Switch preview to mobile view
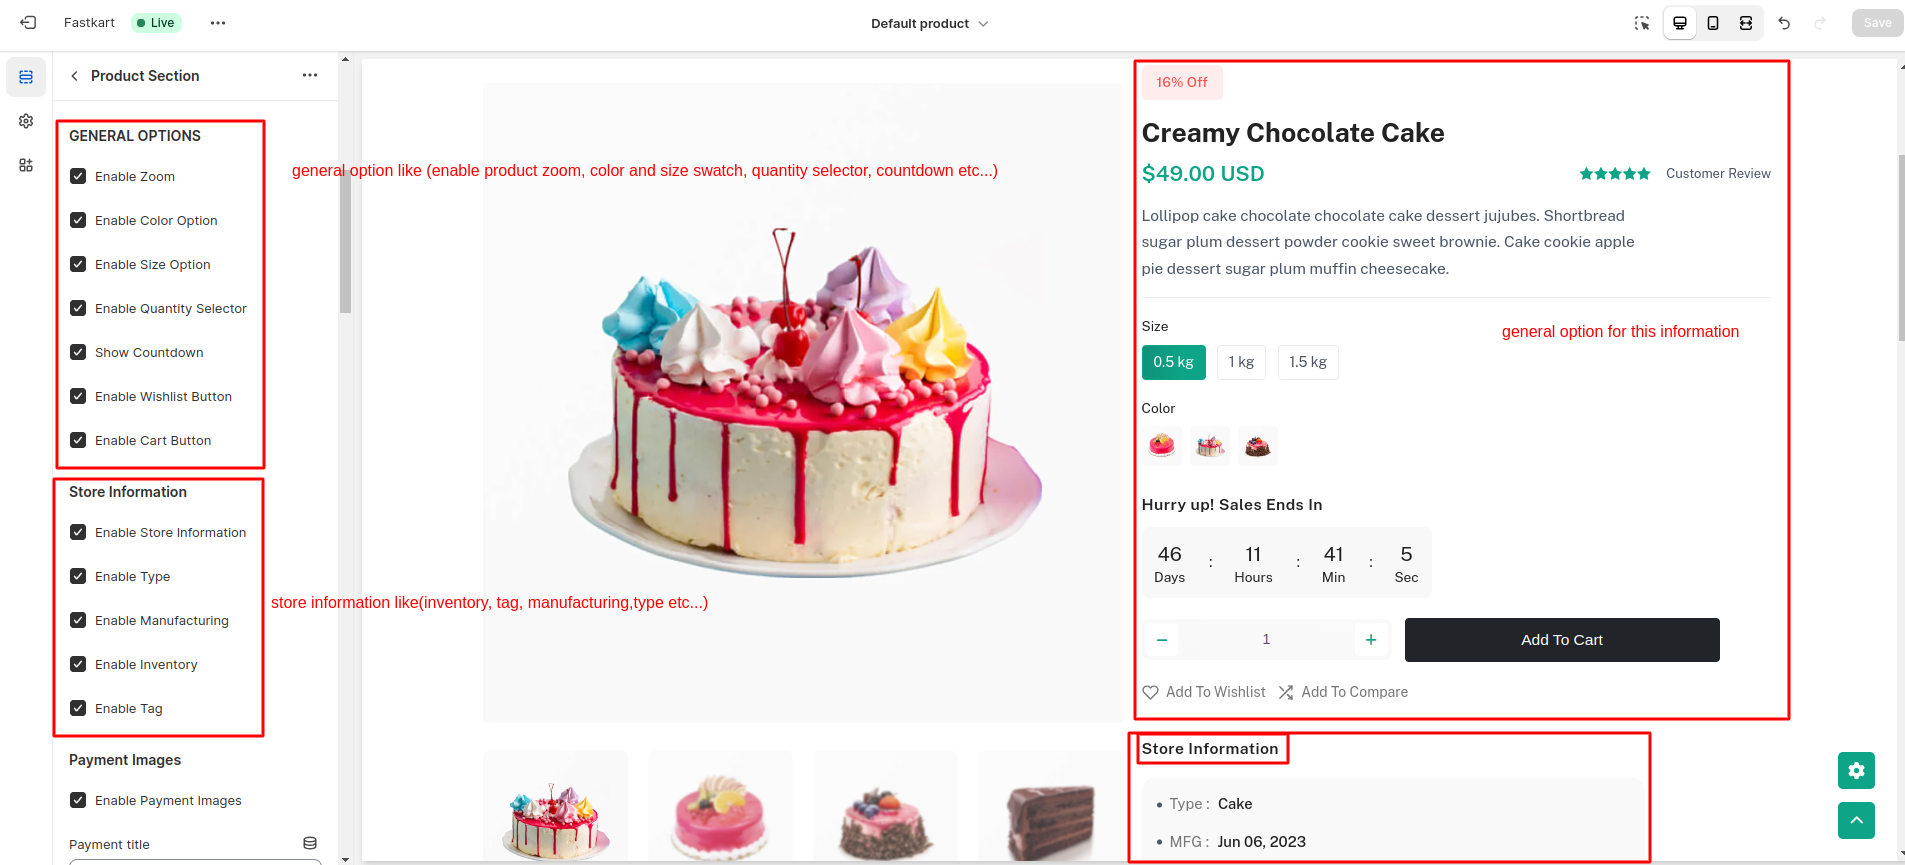Image resolution: width=1905 pixels, height=865 pixels. pos(1712,22)
